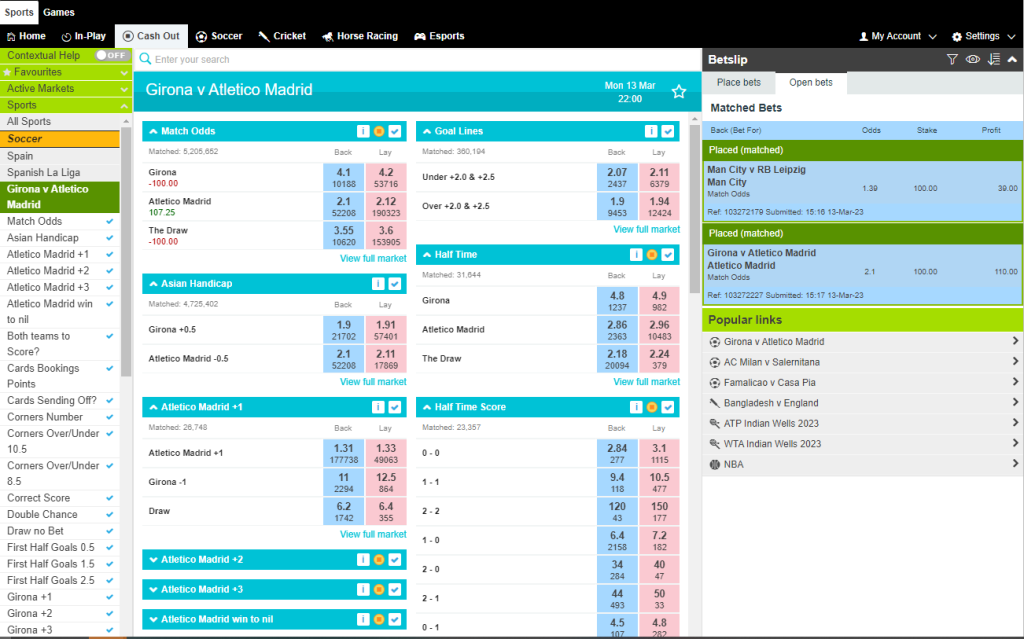The image size is (1024, 639).
Task: Untick Correct Score in the sidebar list
Action: (110, 498)
